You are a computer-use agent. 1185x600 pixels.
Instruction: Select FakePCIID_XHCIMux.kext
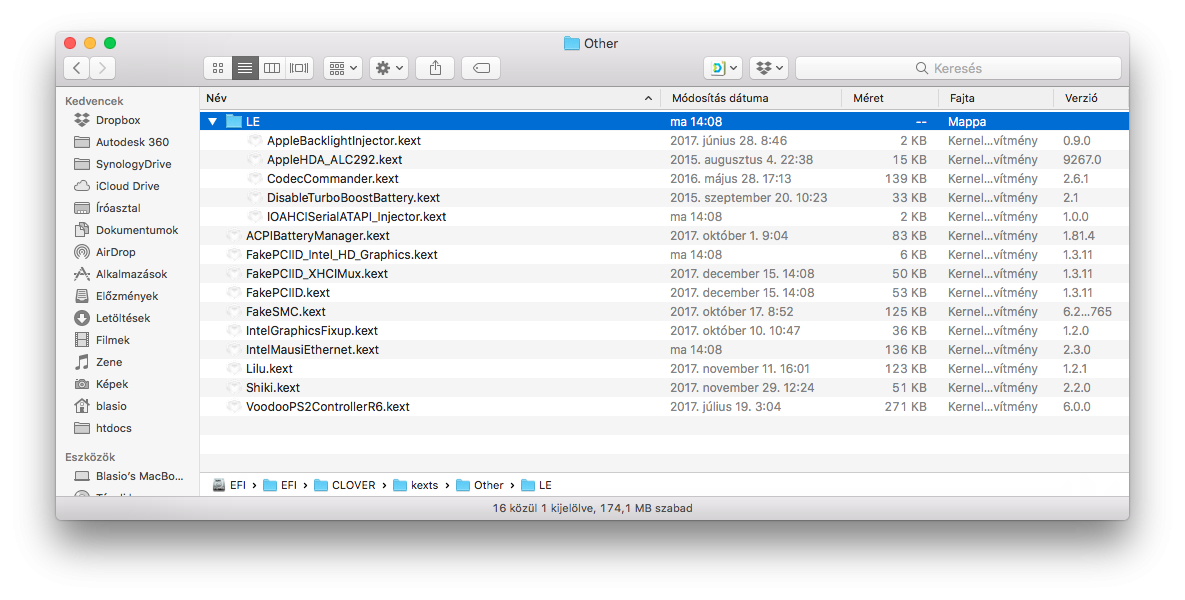(x=664, y=274)
